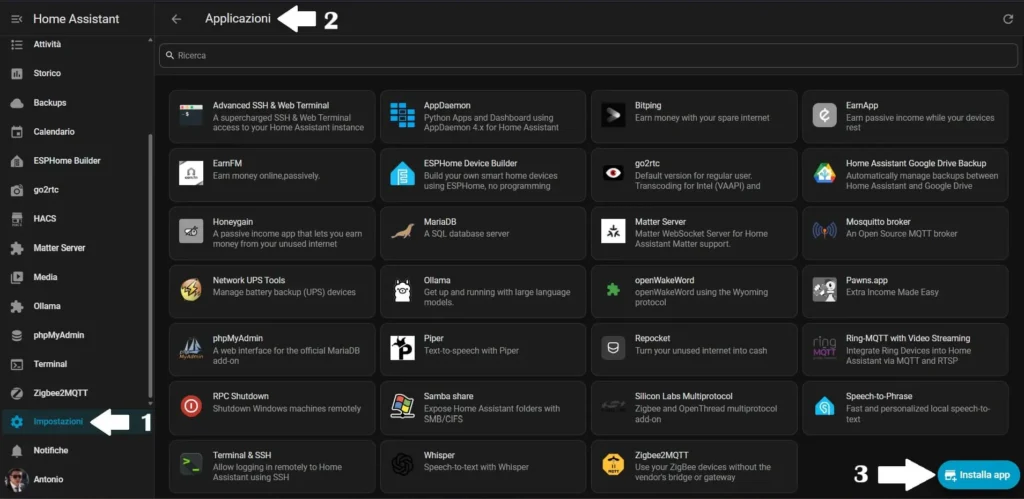Refresh the add-on list using the reload icon
Viewport: 1024px width, 499px height.
1008,19
